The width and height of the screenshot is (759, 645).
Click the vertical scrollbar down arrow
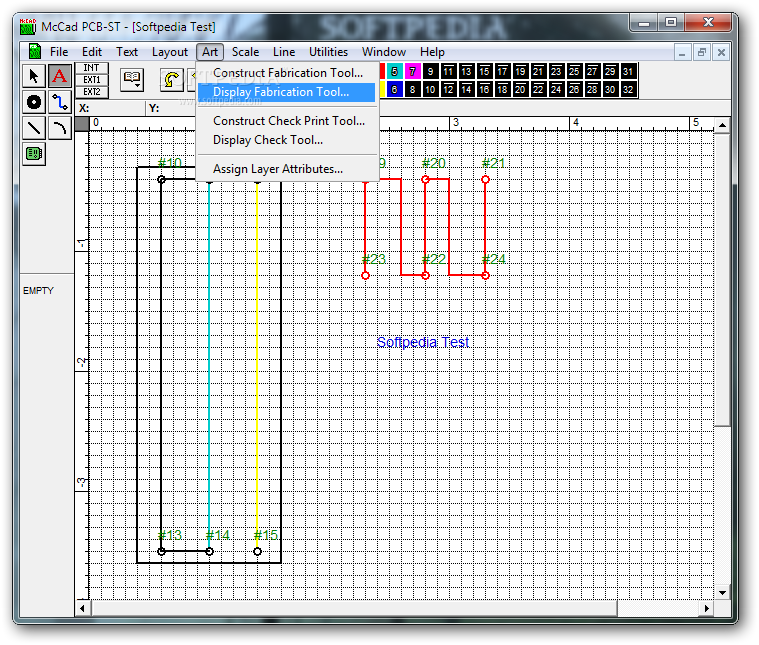(722, 593)
